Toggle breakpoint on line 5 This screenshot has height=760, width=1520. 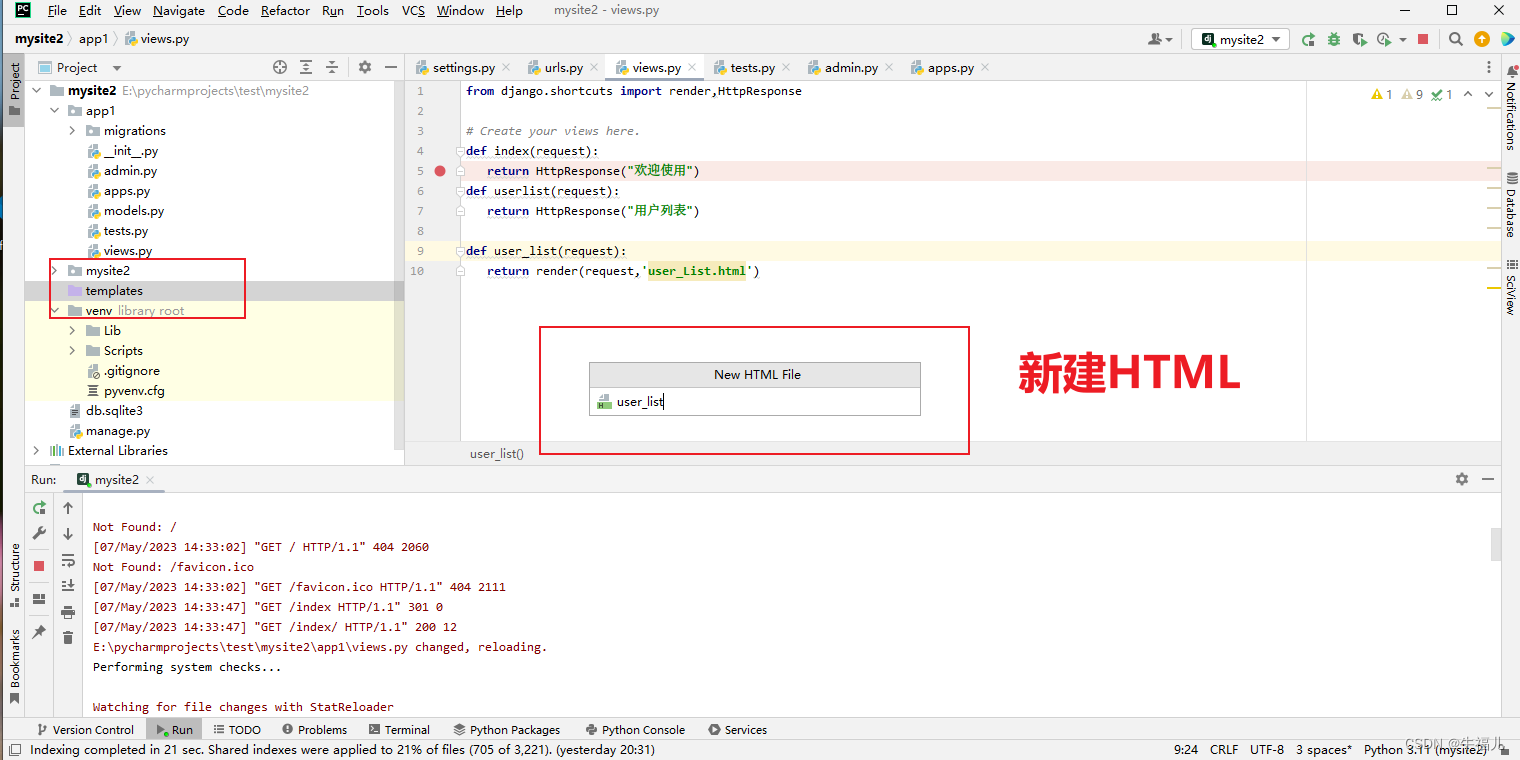click(x=440, y=171)
